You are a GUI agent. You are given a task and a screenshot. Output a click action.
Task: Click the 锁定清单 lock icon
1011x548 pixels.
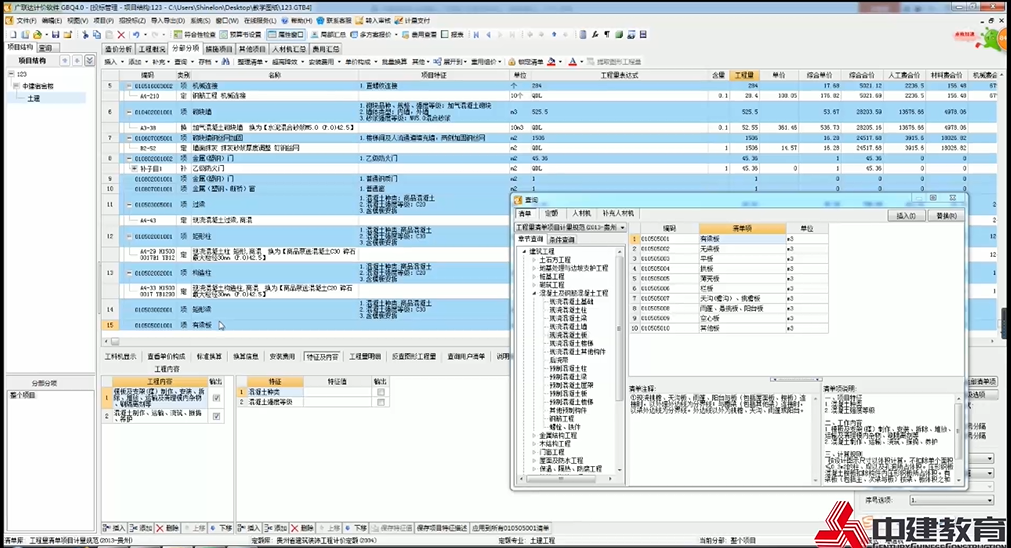512,62
